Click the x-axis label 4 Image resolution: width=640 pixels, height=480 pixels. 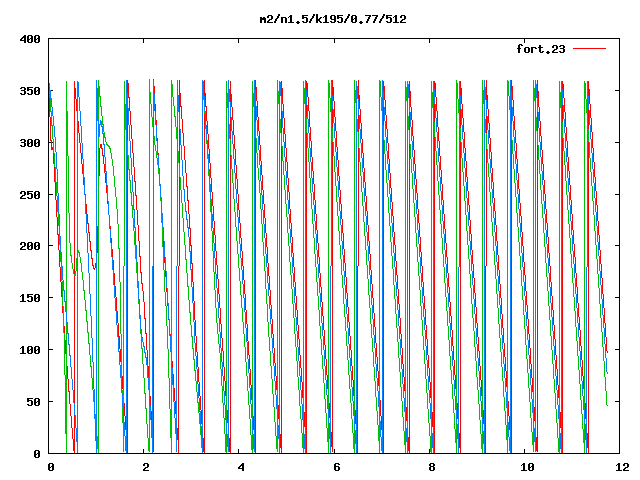point(241,467)
